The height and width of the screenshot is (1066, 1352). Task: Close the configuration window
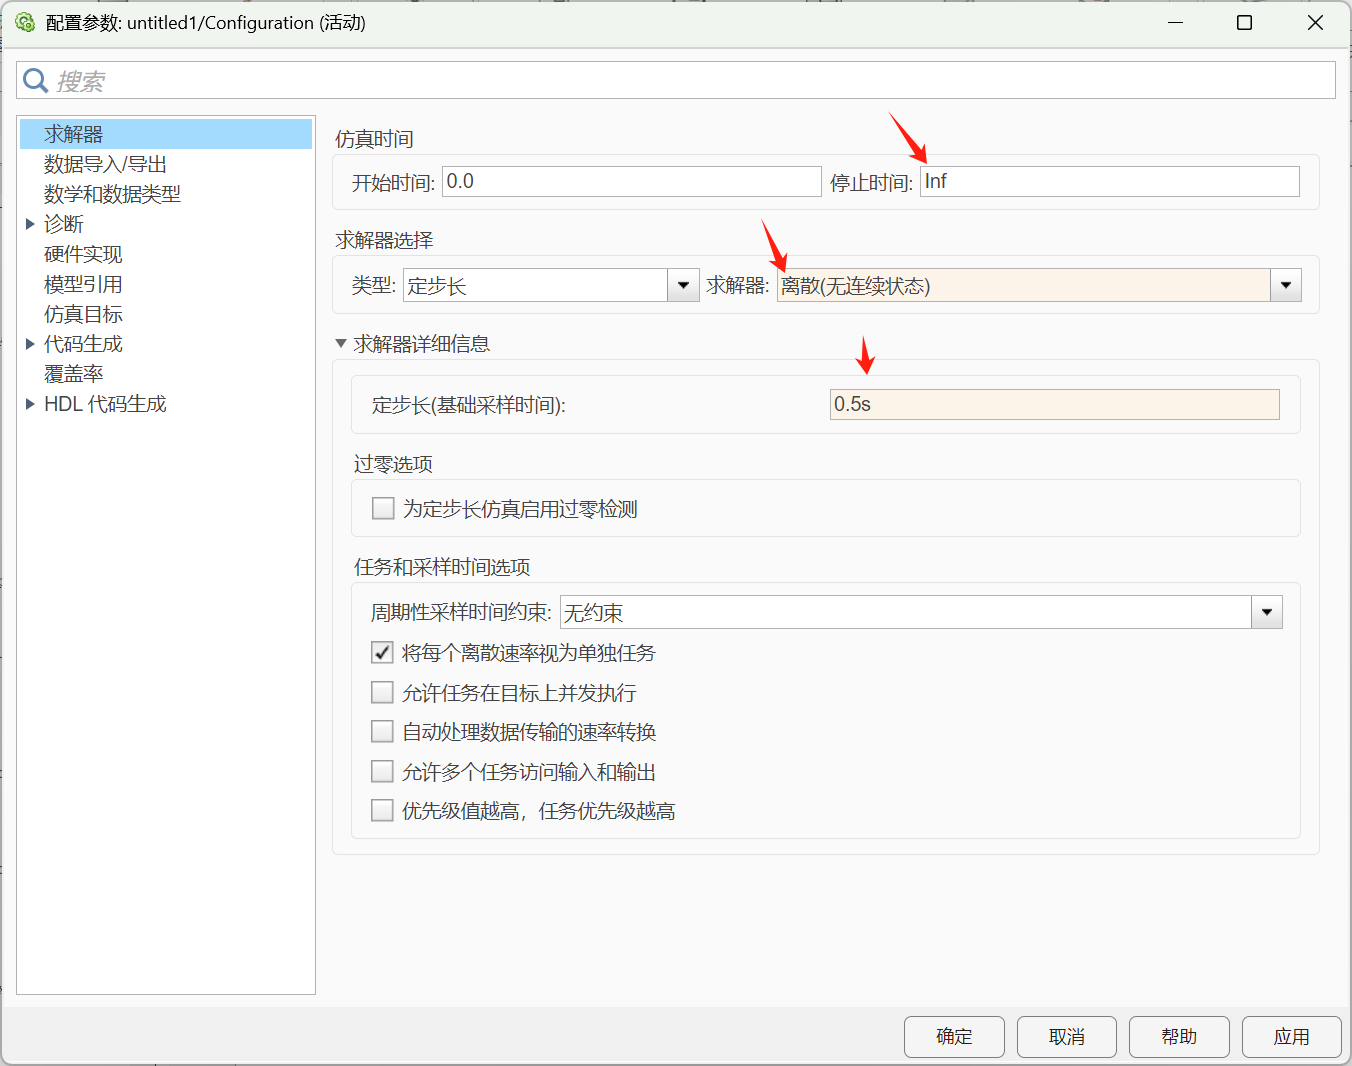[x=1315, y=22]
